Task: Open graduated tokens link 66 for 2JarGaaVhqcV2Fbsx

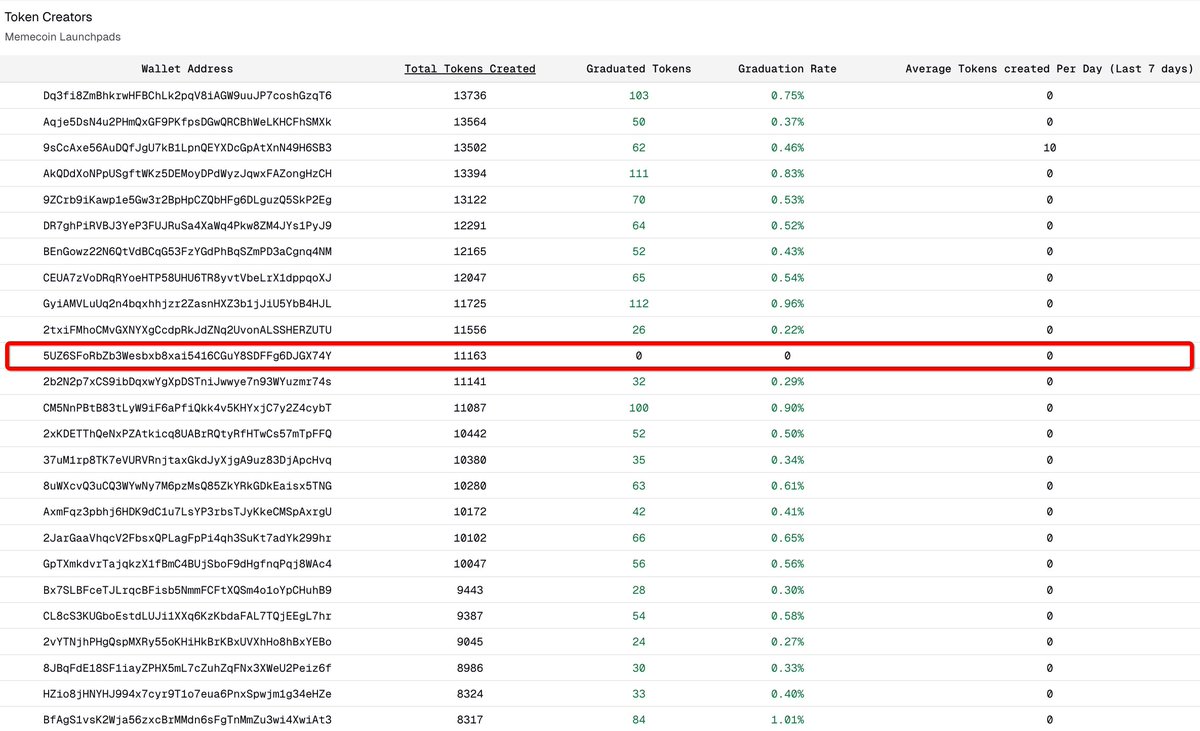Action: tap(638, 537)
